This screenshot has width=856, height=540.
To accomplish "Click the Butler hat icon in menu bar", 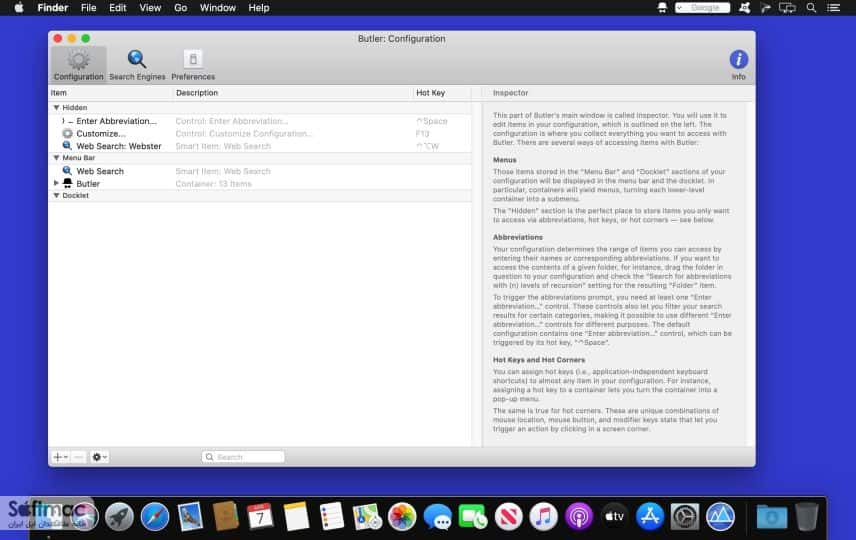I will click(x=662, y=8).
